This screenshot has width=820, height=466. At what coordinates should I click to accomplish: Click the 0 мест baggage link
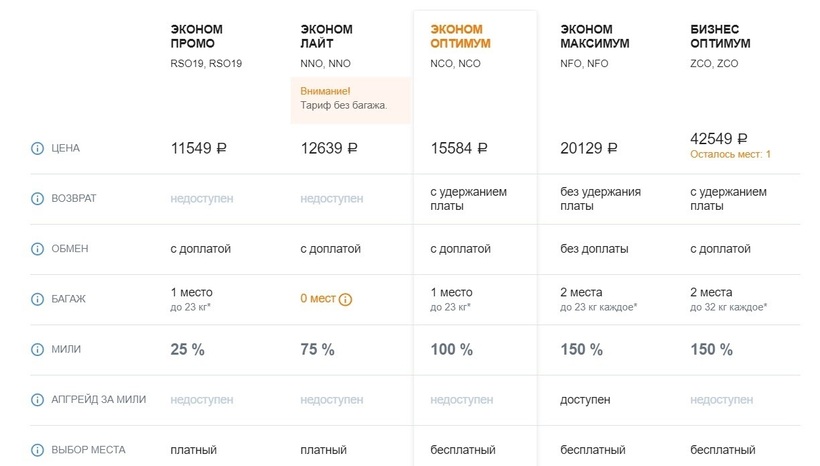coord(318,299)
